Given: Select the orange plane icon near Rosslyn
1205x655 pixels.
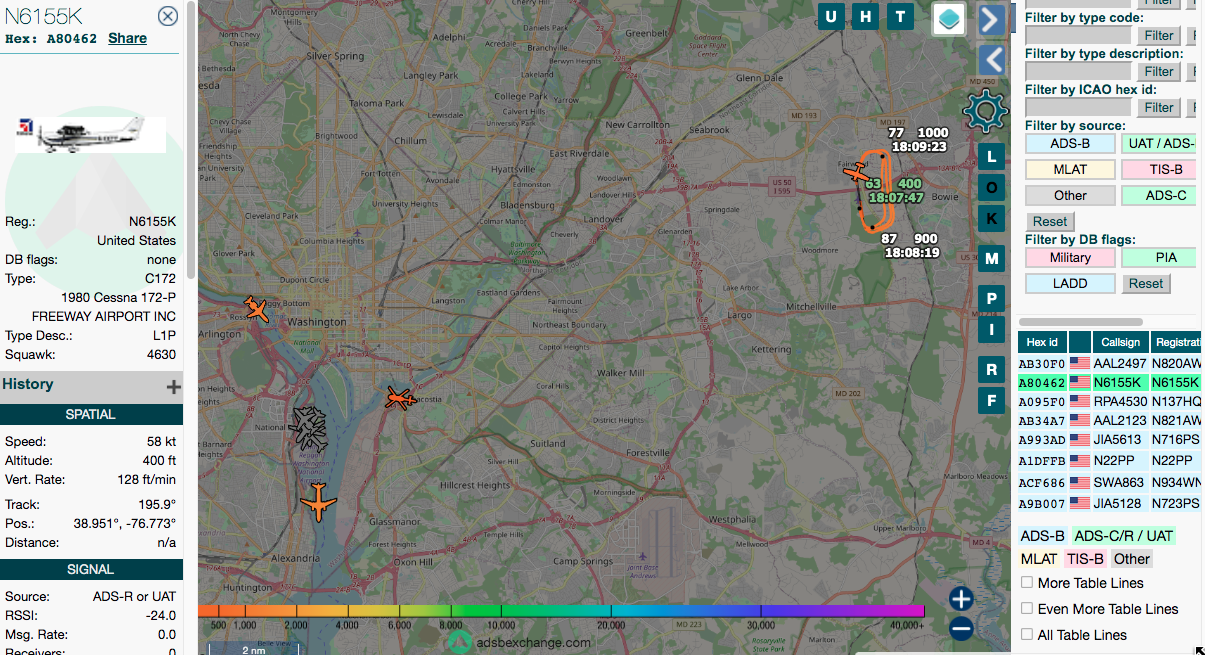Looking at the screenshot, I should pos(257,309).
